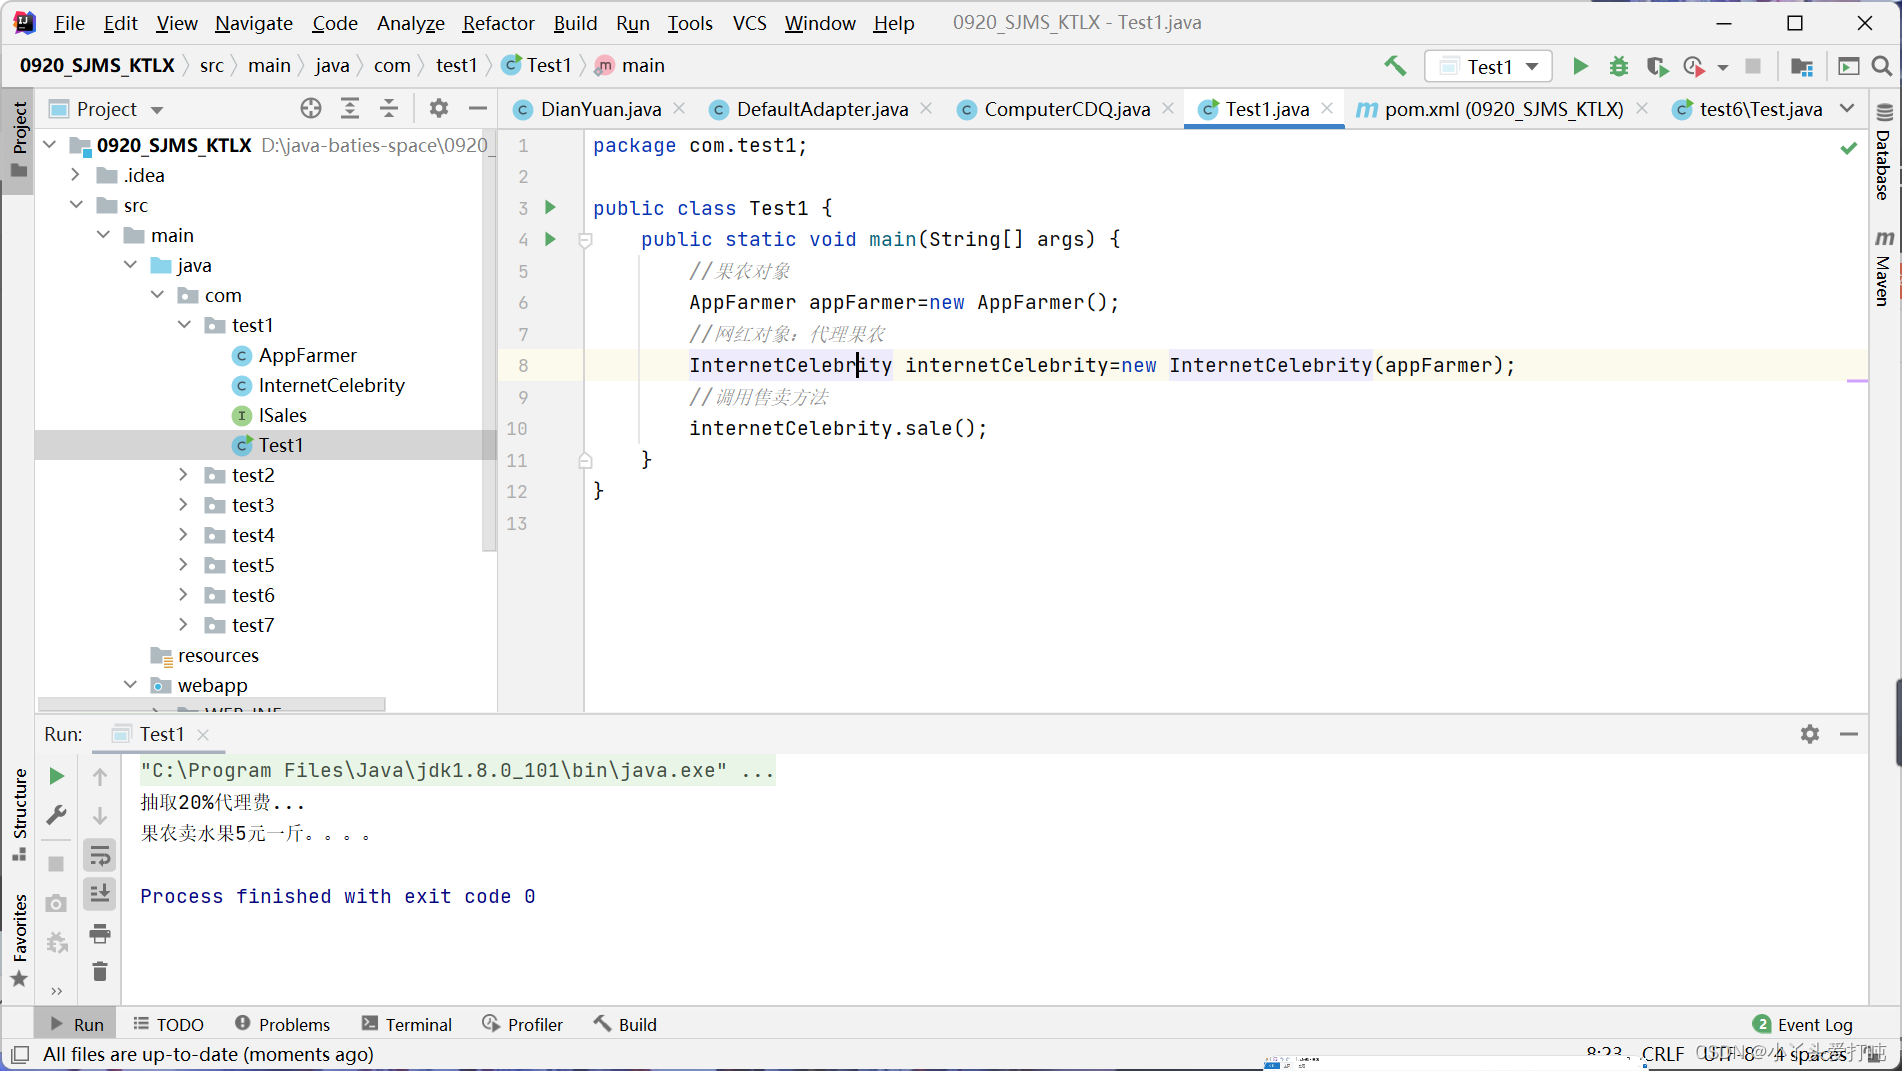Click the locate target icon in Project panel
This screenshot has width=1902, height=1071.
click(x=311, y=108)
